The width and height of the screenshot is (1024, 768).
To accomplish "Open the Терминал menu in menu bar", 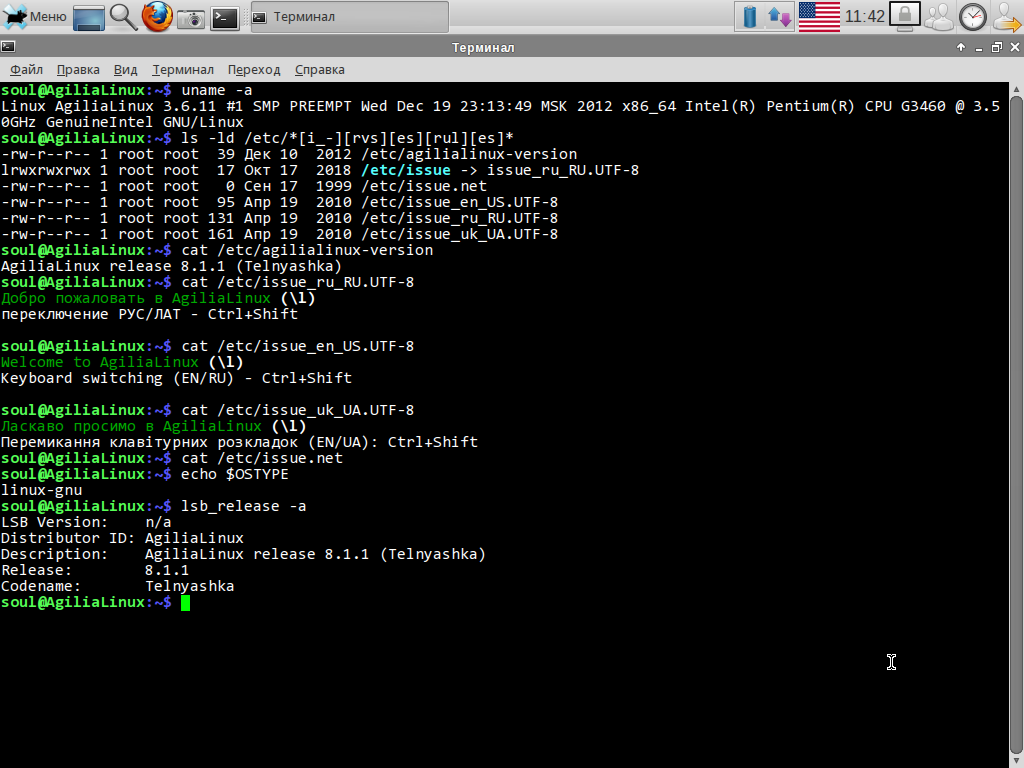I will pos(183,69).
